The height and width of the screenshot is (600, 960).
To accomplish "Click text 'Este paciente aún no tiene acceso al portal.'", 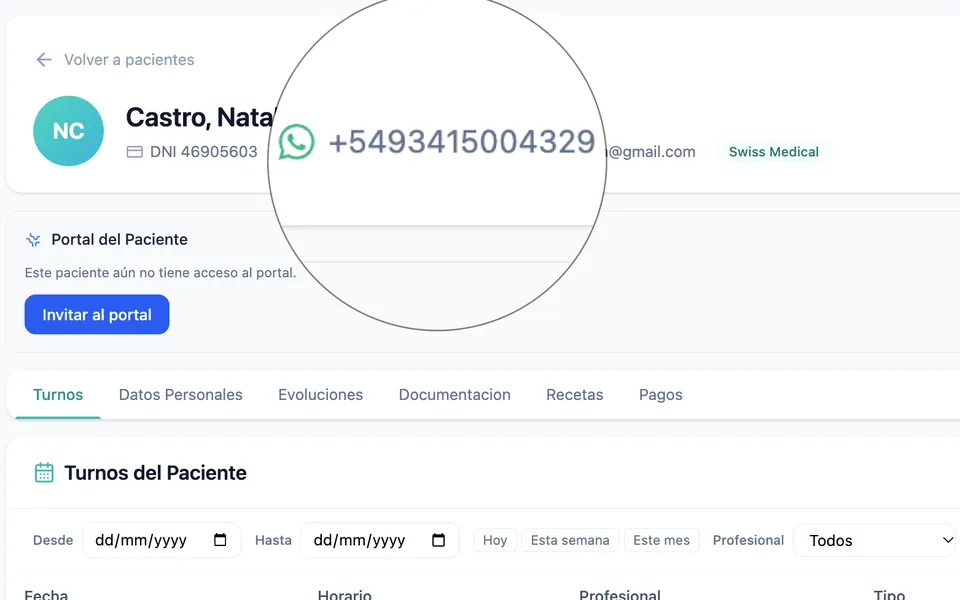I will click(x=160, y=272).
